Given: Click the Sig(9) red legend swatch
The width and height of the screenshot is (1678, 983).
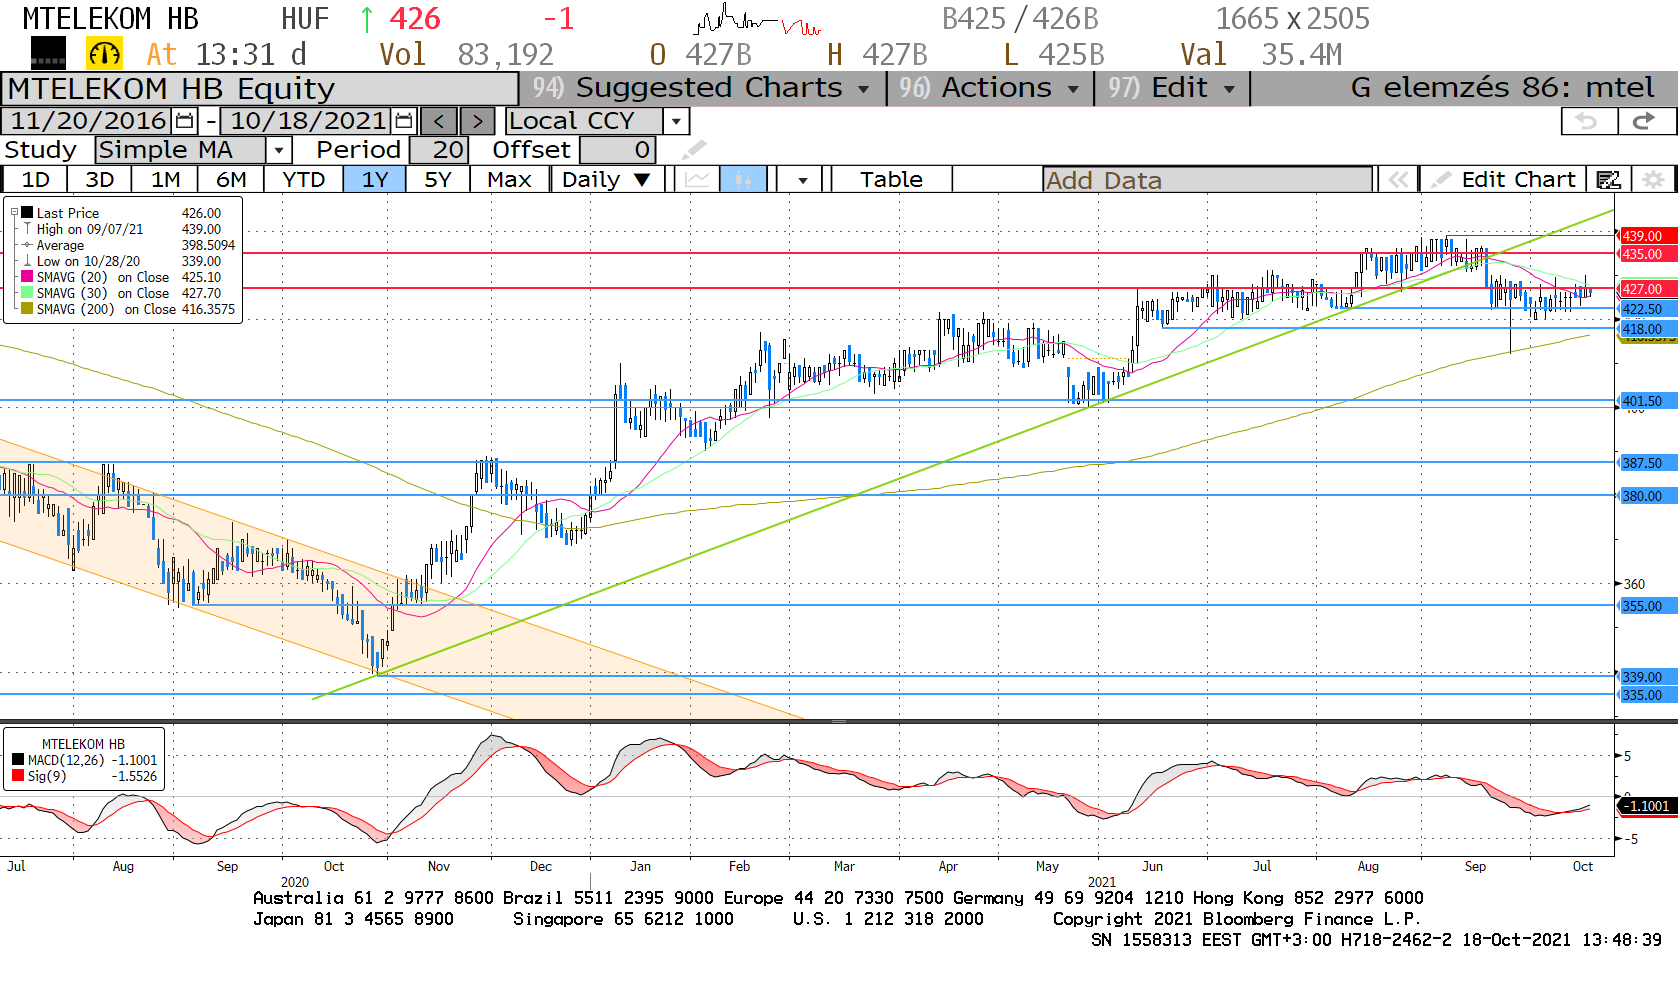Looking at the screenshot, I should (x=18, y=776).
